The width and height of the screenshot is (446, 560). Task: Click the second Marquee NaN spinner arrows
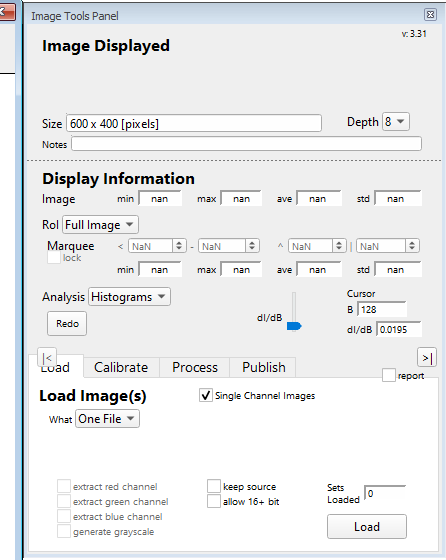(x=252, y=246)
